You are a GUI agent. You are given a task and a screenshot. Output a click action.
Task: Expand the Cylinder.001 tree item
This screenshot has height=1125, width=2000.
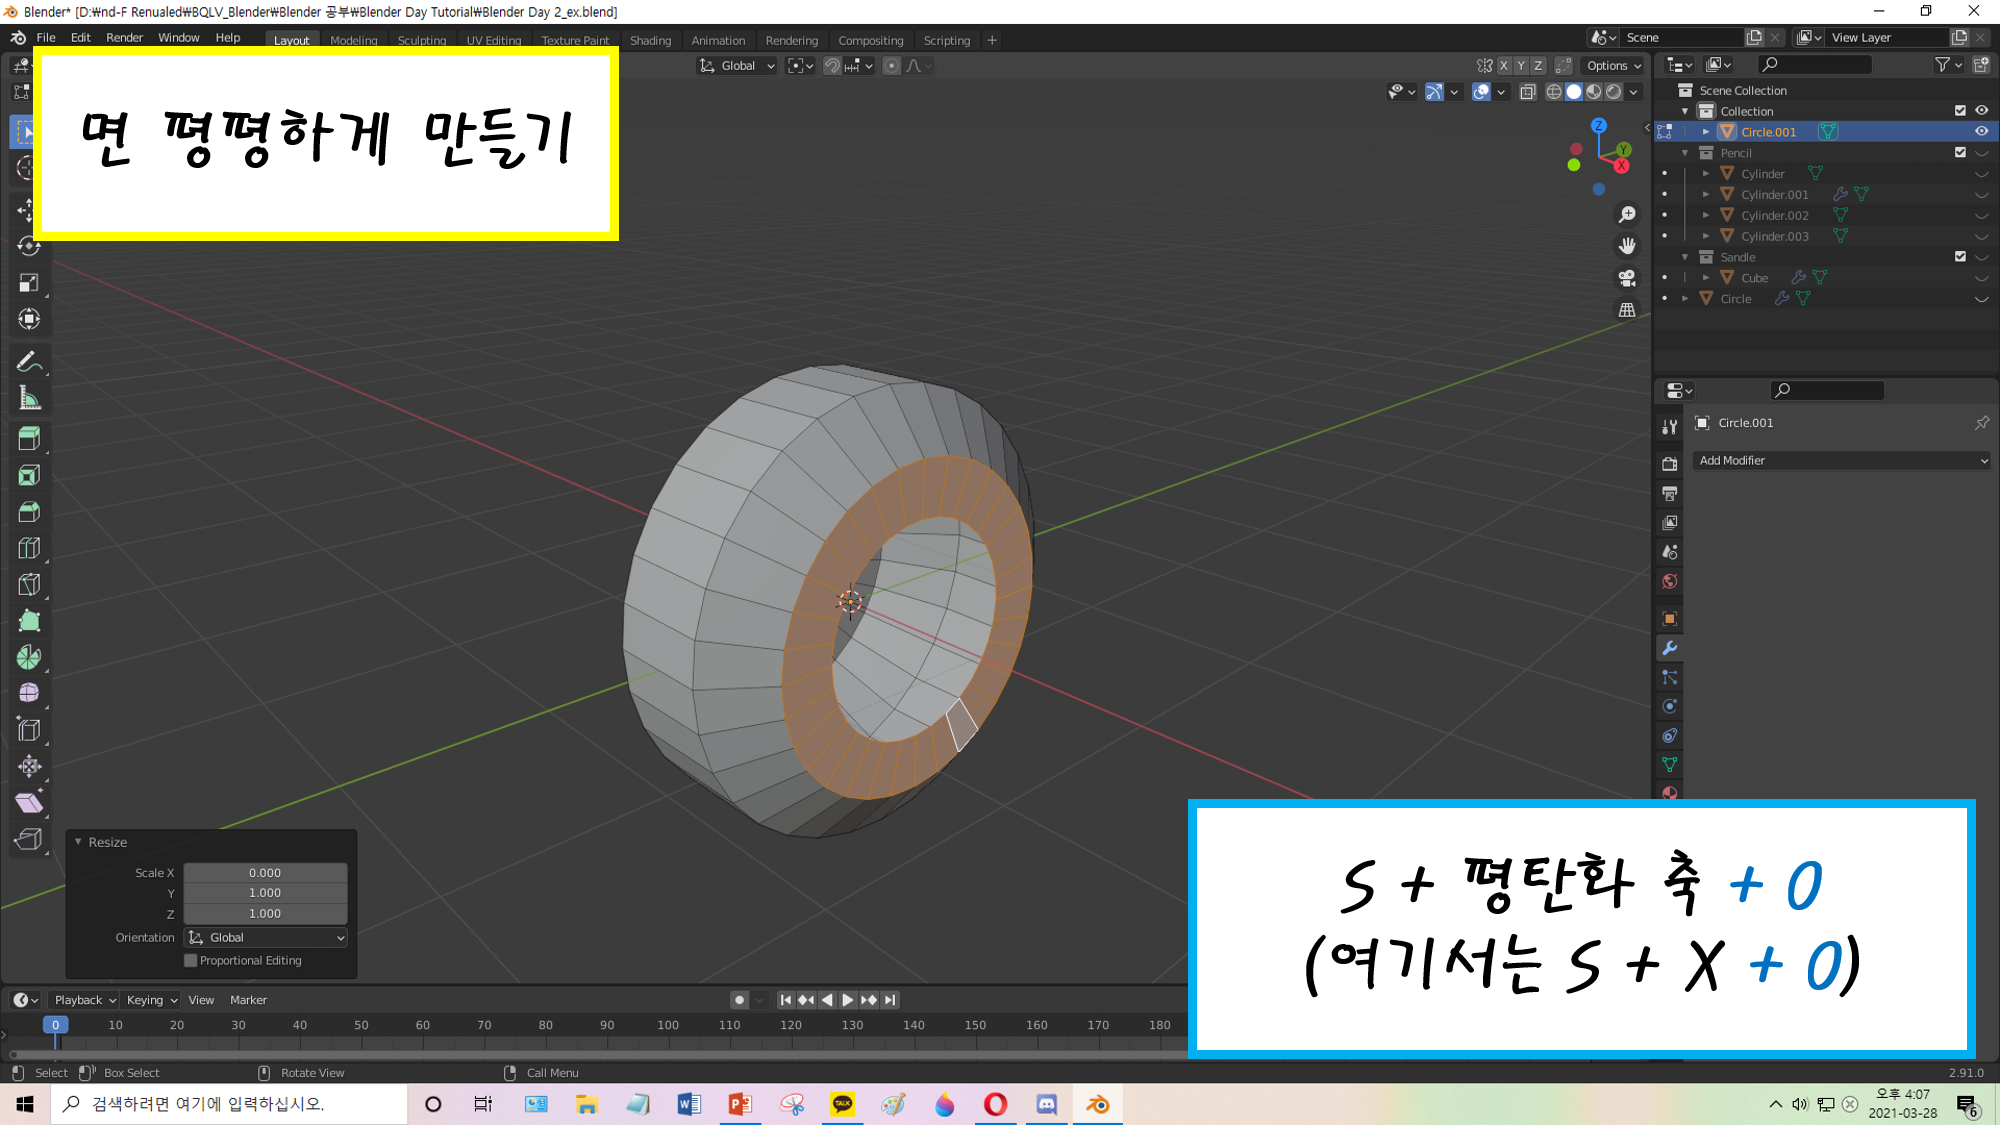pos(1706,195)
